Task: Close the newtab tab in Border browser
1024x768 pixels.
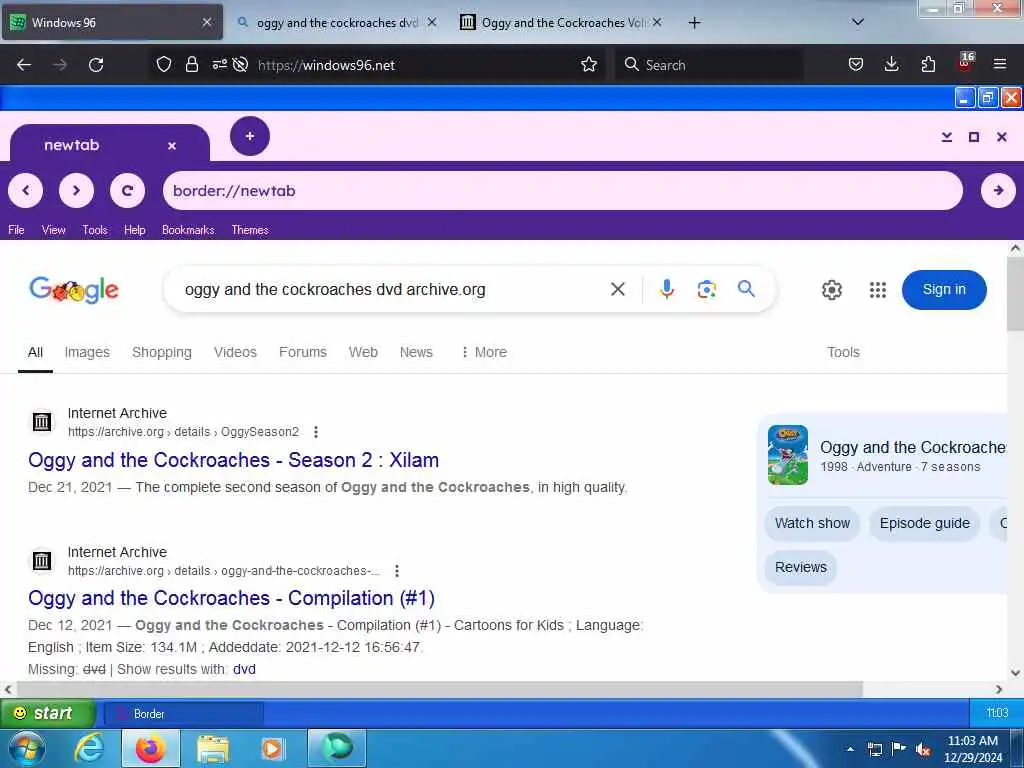Action: [172, 146]
